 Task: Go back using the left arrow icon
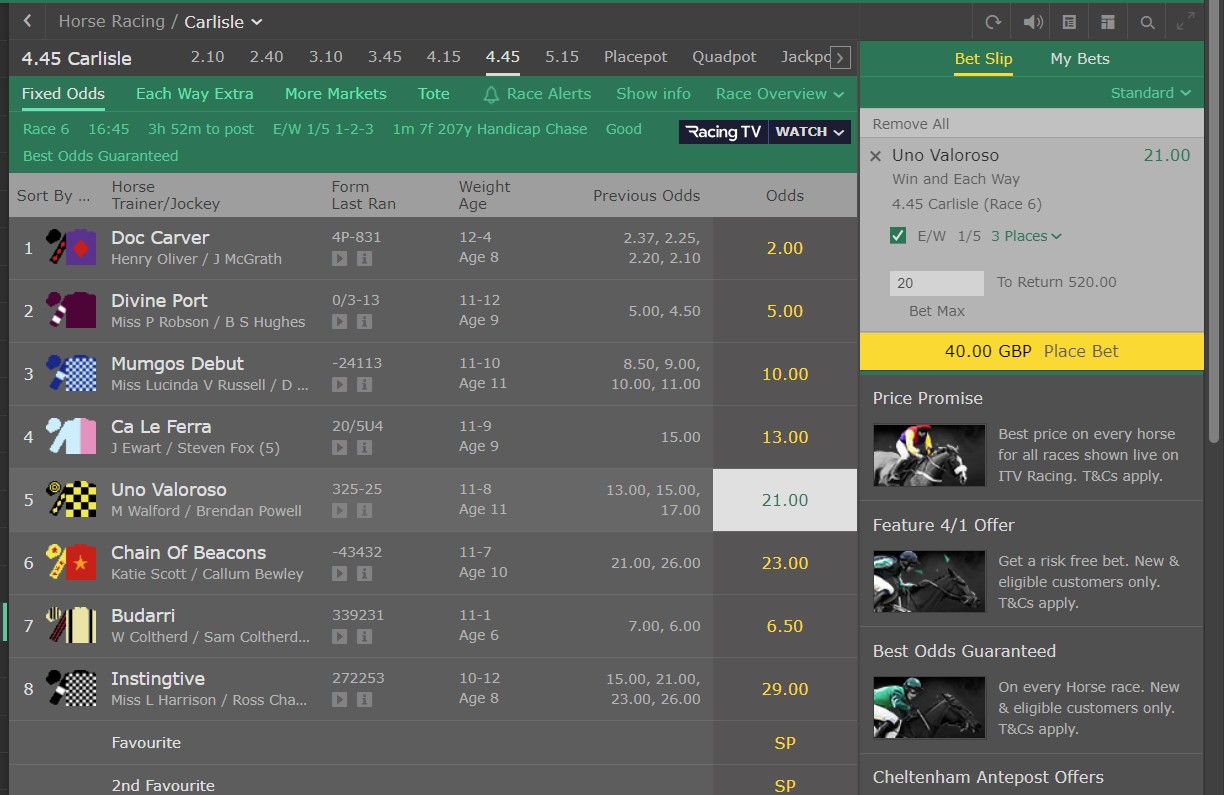[x=27, y=21]
